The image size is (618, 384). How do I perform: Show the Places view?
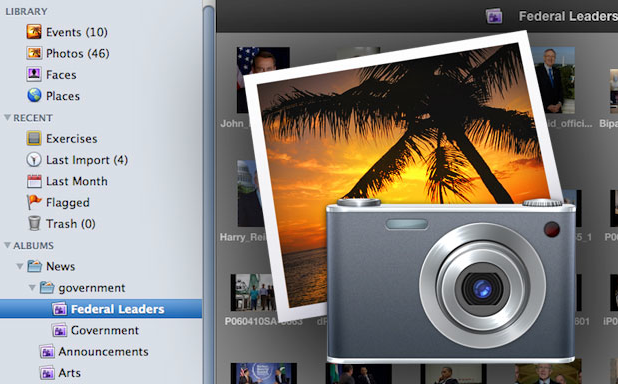pos(63,96)
